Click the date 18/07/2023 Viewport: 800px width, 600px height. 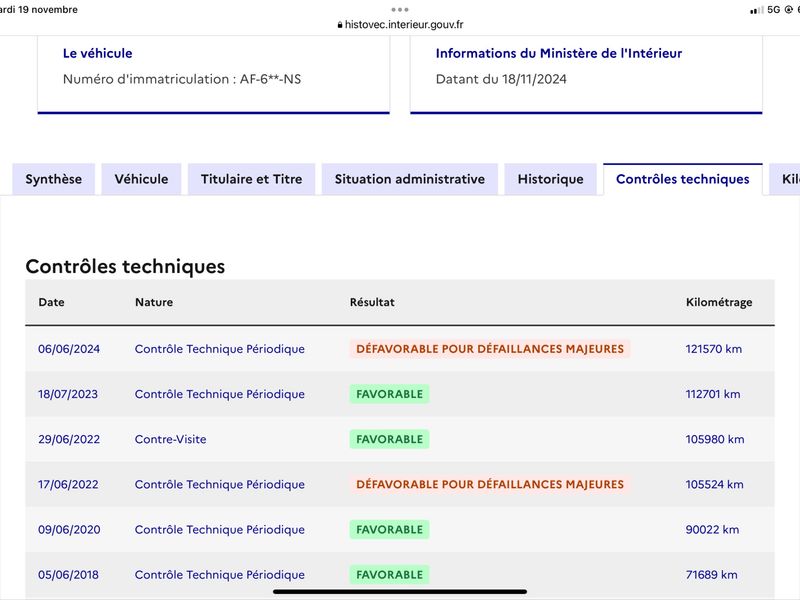(x=68, y=394)
